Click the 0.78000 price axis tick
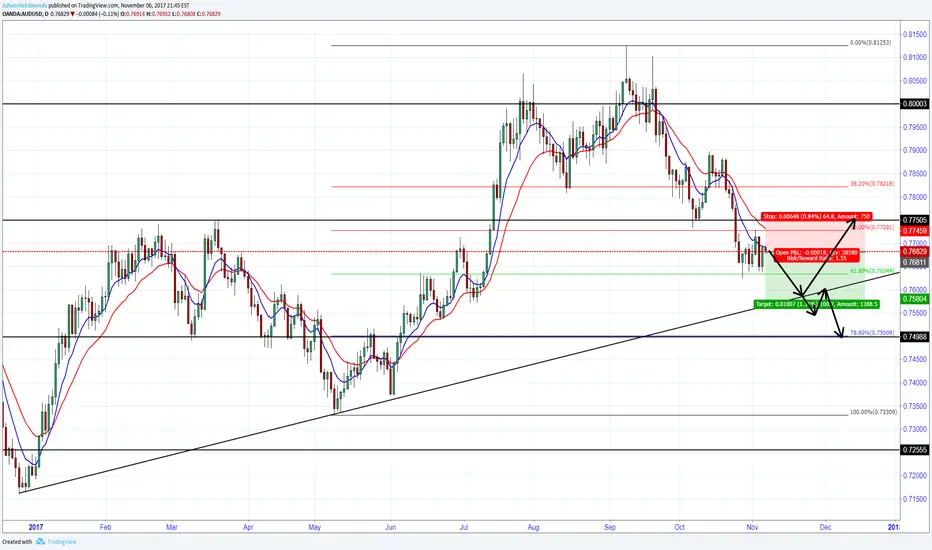Viewport: 932px width, 550px height. pos(915,197)
